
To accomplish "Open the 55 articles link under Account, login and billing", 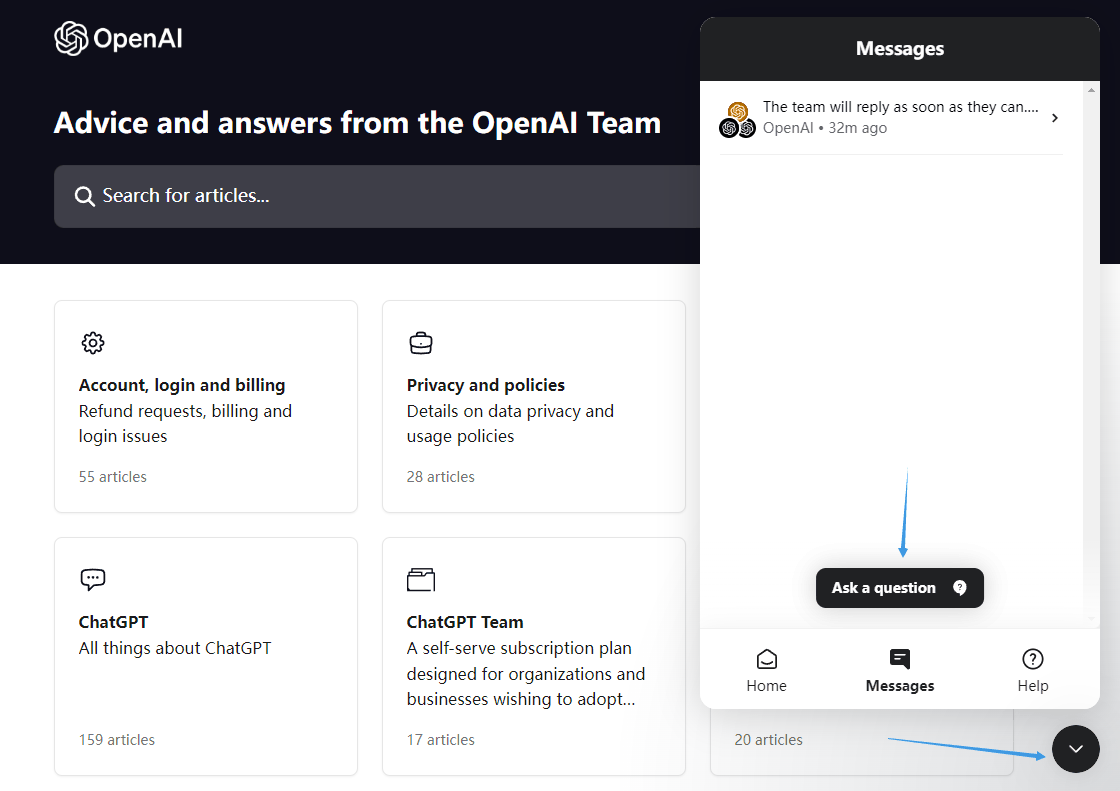I will click(112, 476).
